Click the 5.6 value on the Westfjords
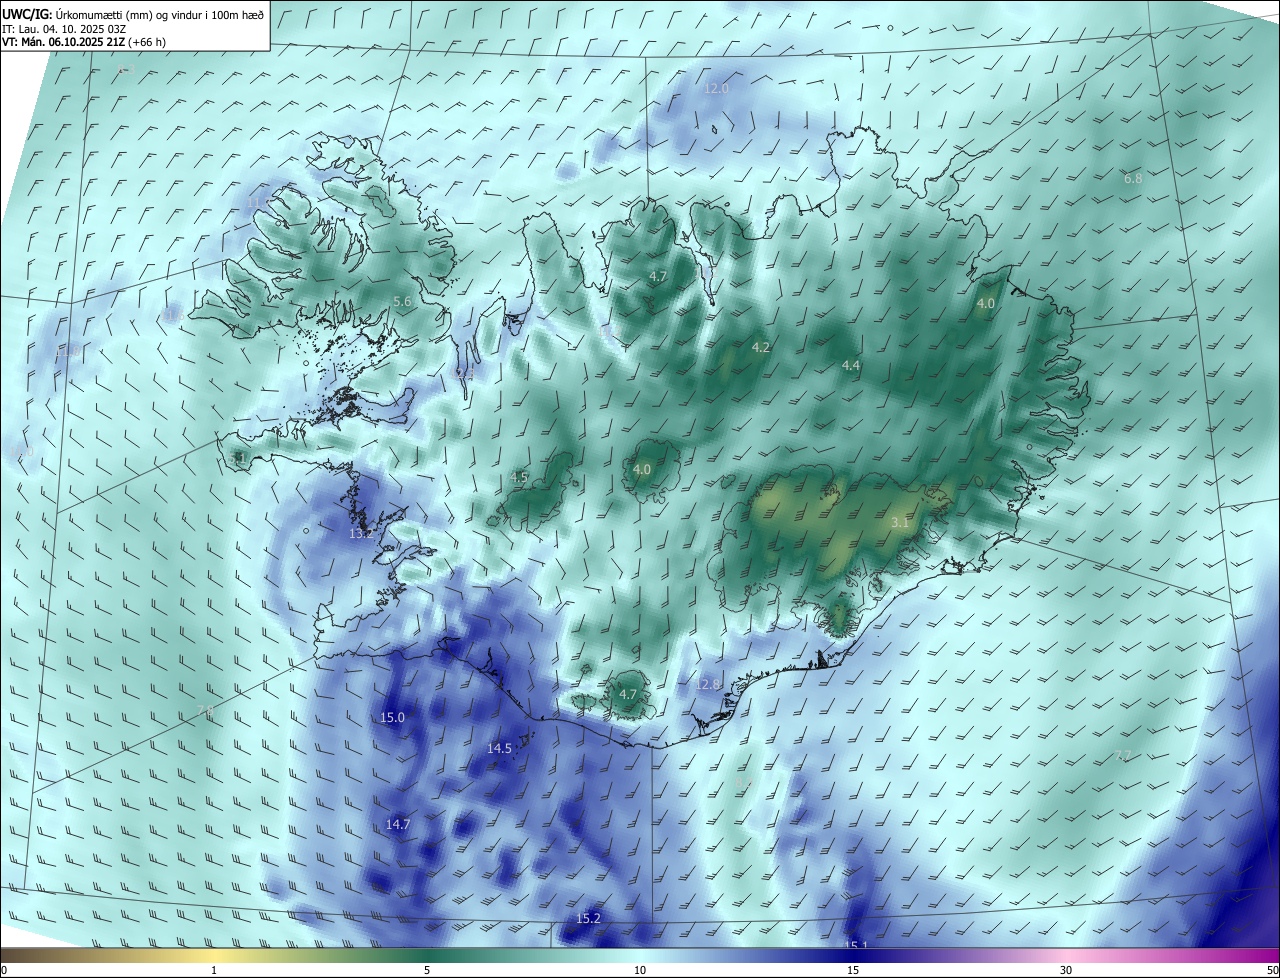Screen dimensions: 1280x978 coord(402,302)
